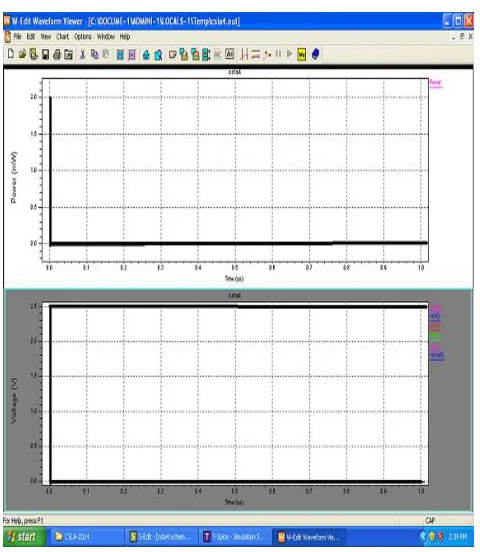
Task: Click inside the Voltage chart plot area
Action: (x=235, y=393)
